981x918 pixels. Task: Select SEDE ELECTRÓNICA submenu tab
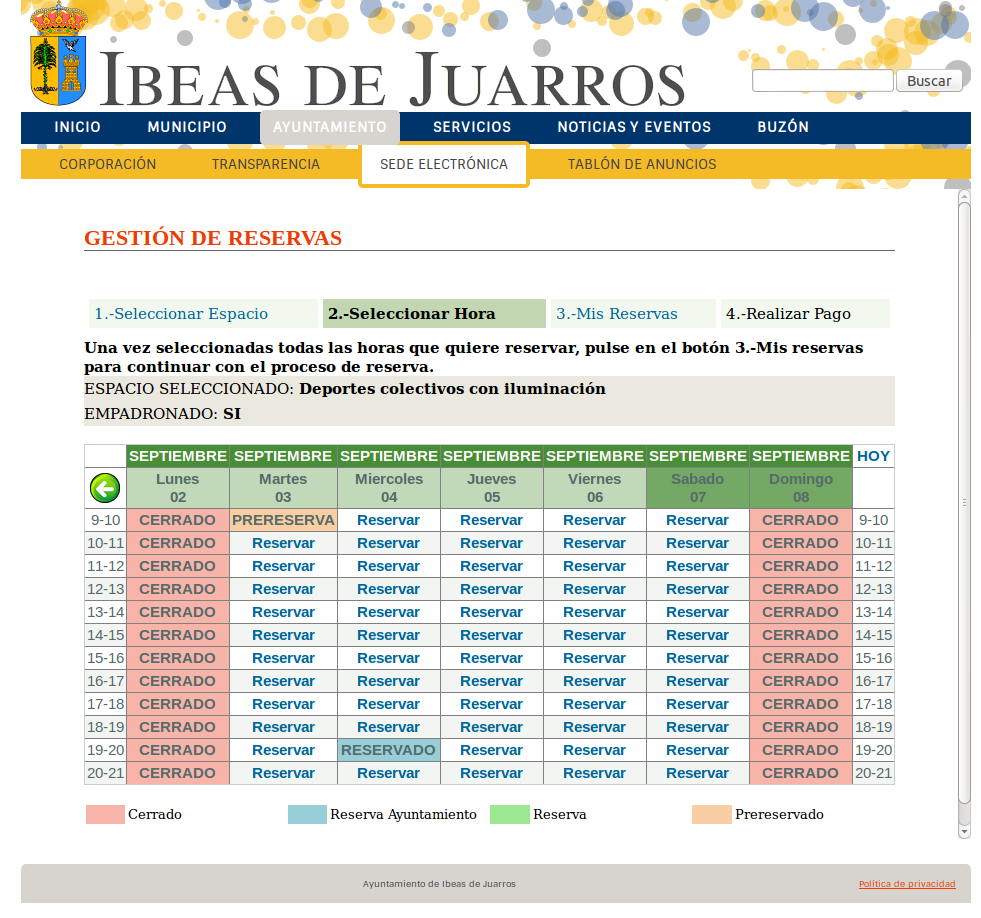[444, 165]
